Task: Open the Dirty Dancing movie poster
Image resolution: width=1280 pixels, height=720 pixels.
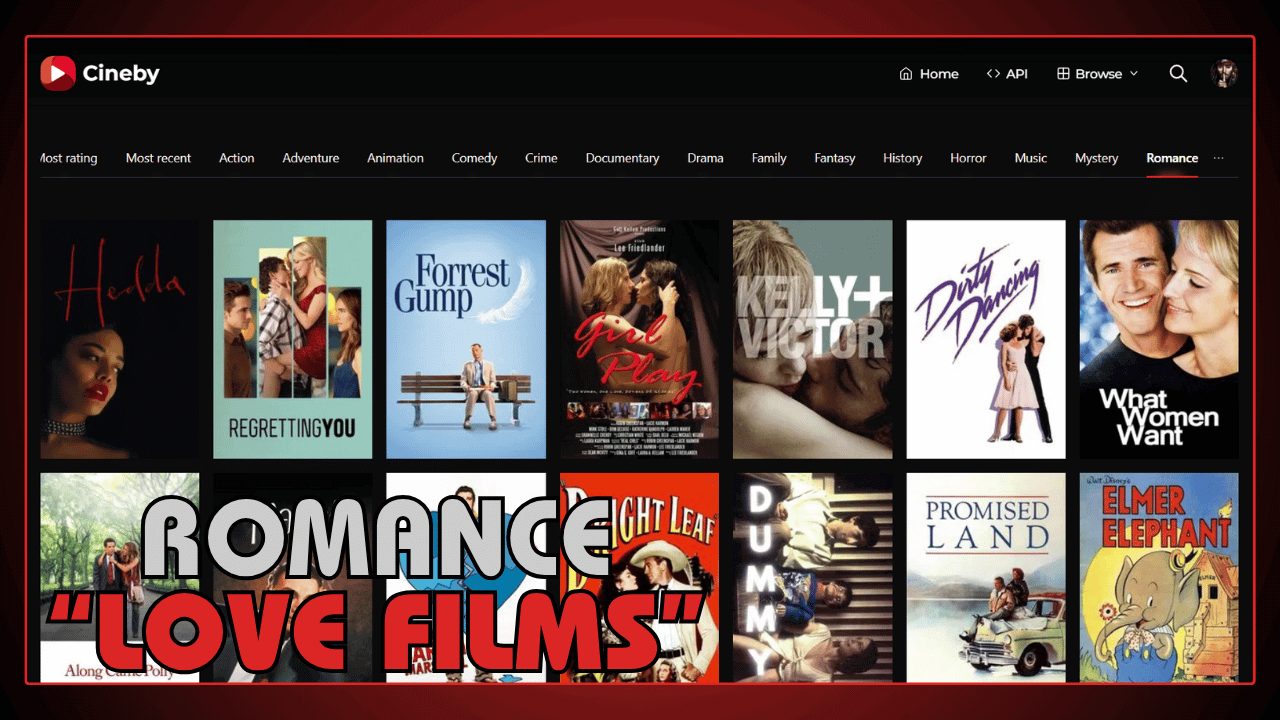Action: coord(985,338)
